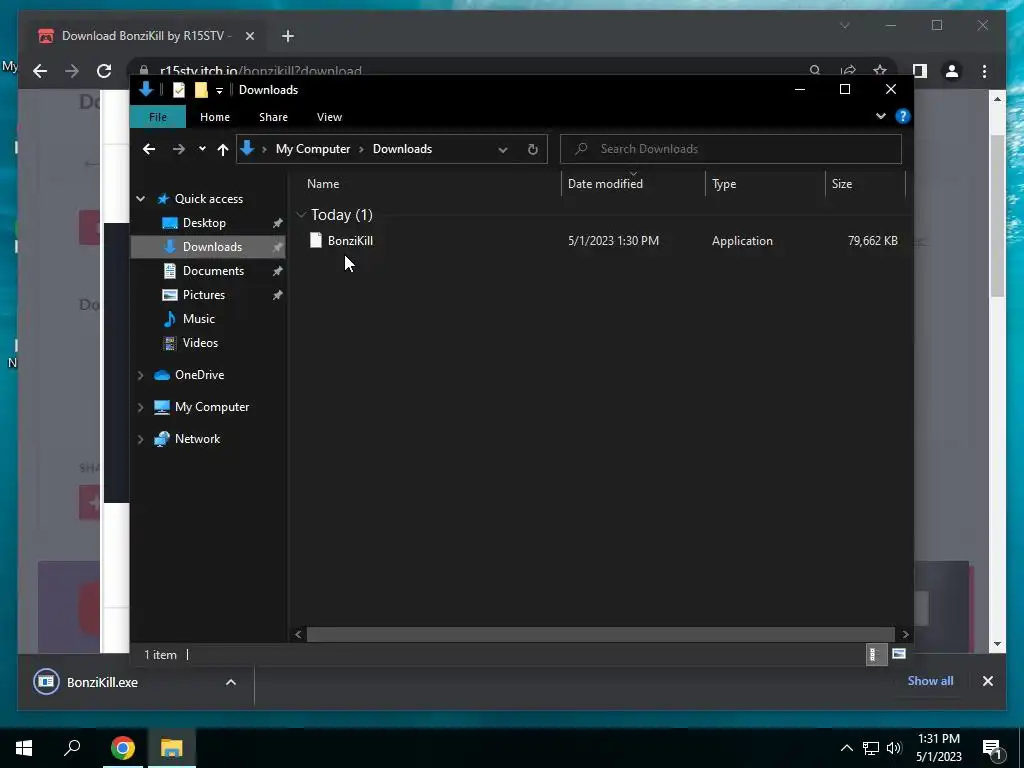Click the New folder quick access toolbar icon
Screen dimensions: 1024x768
point(201,90)
